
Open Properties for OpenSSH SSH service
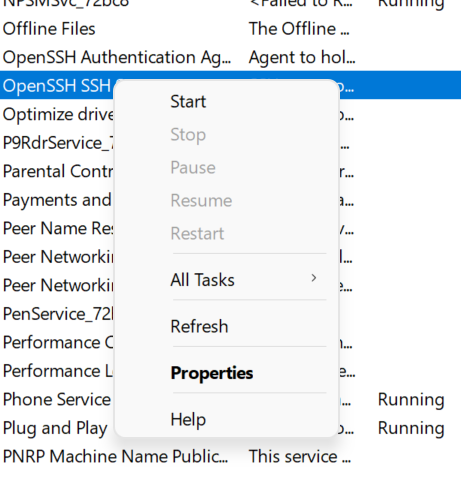(212, 373)
